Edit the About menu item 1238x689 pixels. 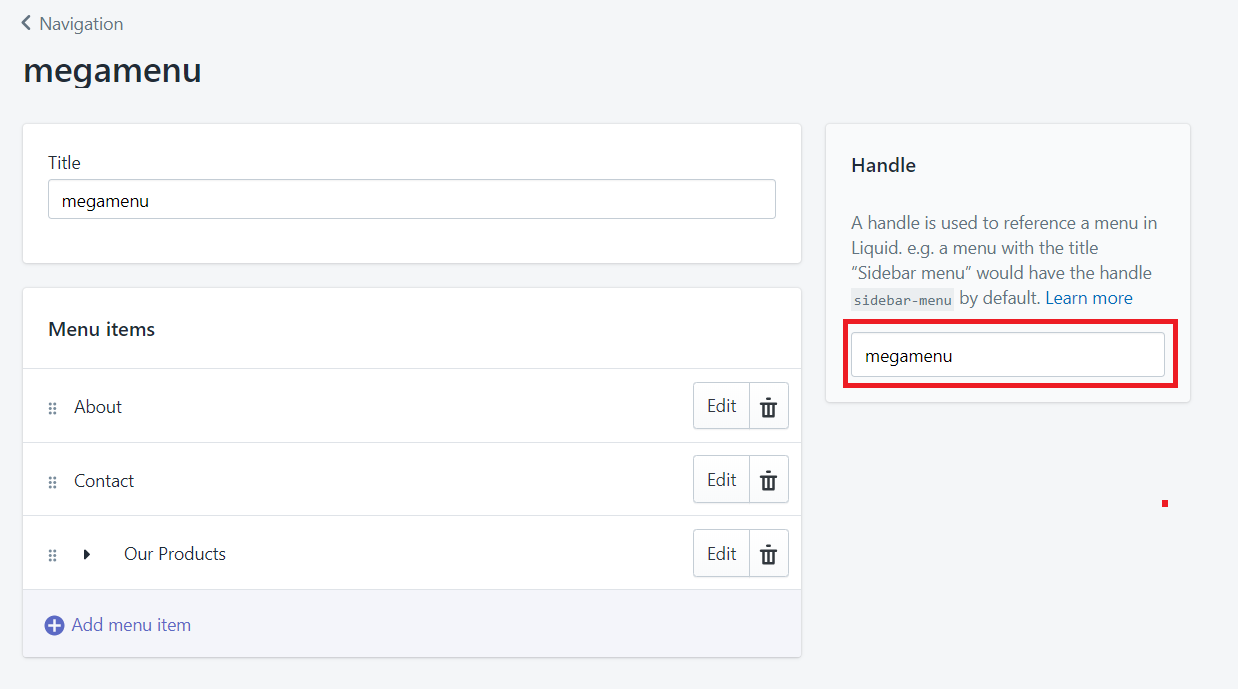pyautogui.click(x=722, y=406)
